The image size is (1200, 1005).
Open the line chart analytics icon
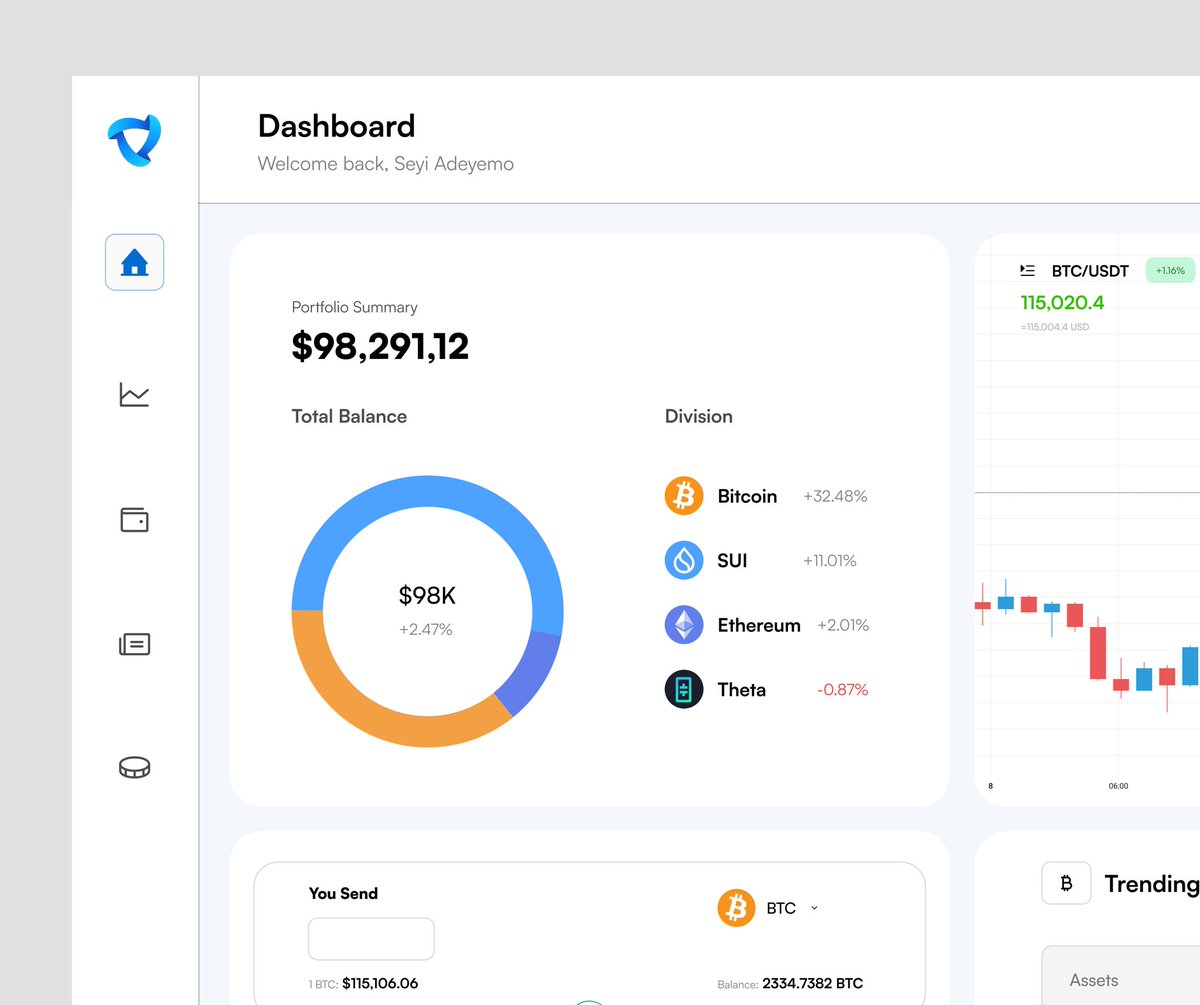point(134,394)
